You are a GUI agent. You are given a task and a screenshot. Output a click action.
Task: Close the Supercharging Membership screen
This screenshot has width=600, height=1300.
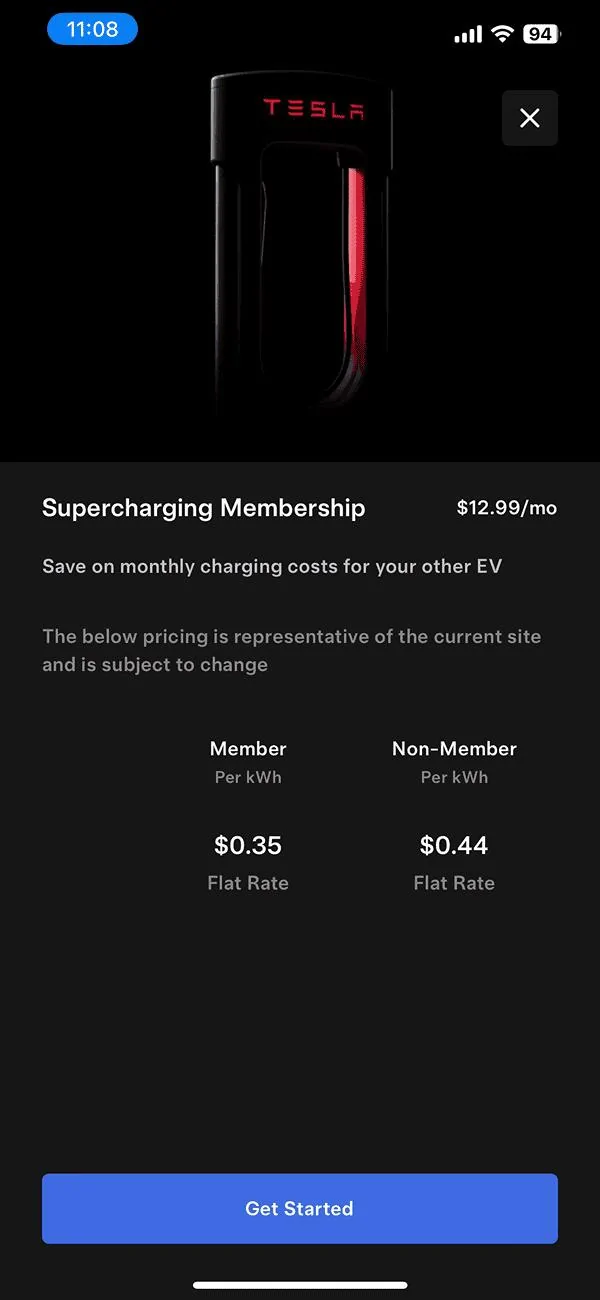530,118
